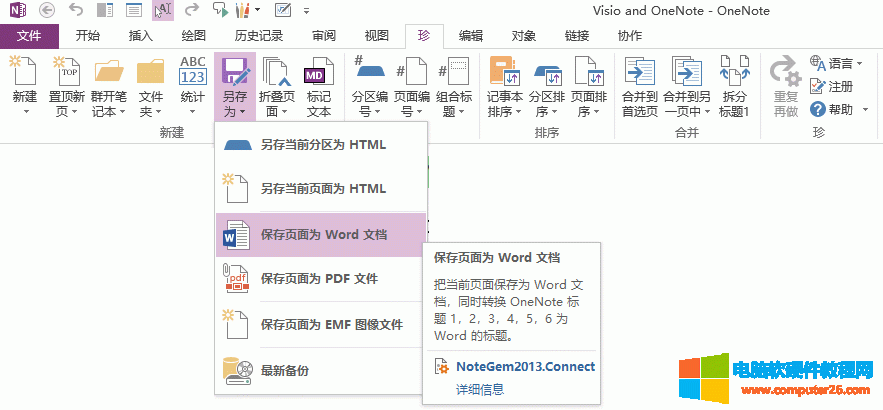The image size is (883, 410).
Task: Click the 标记文本 MD markdown button
Action: 319,87
